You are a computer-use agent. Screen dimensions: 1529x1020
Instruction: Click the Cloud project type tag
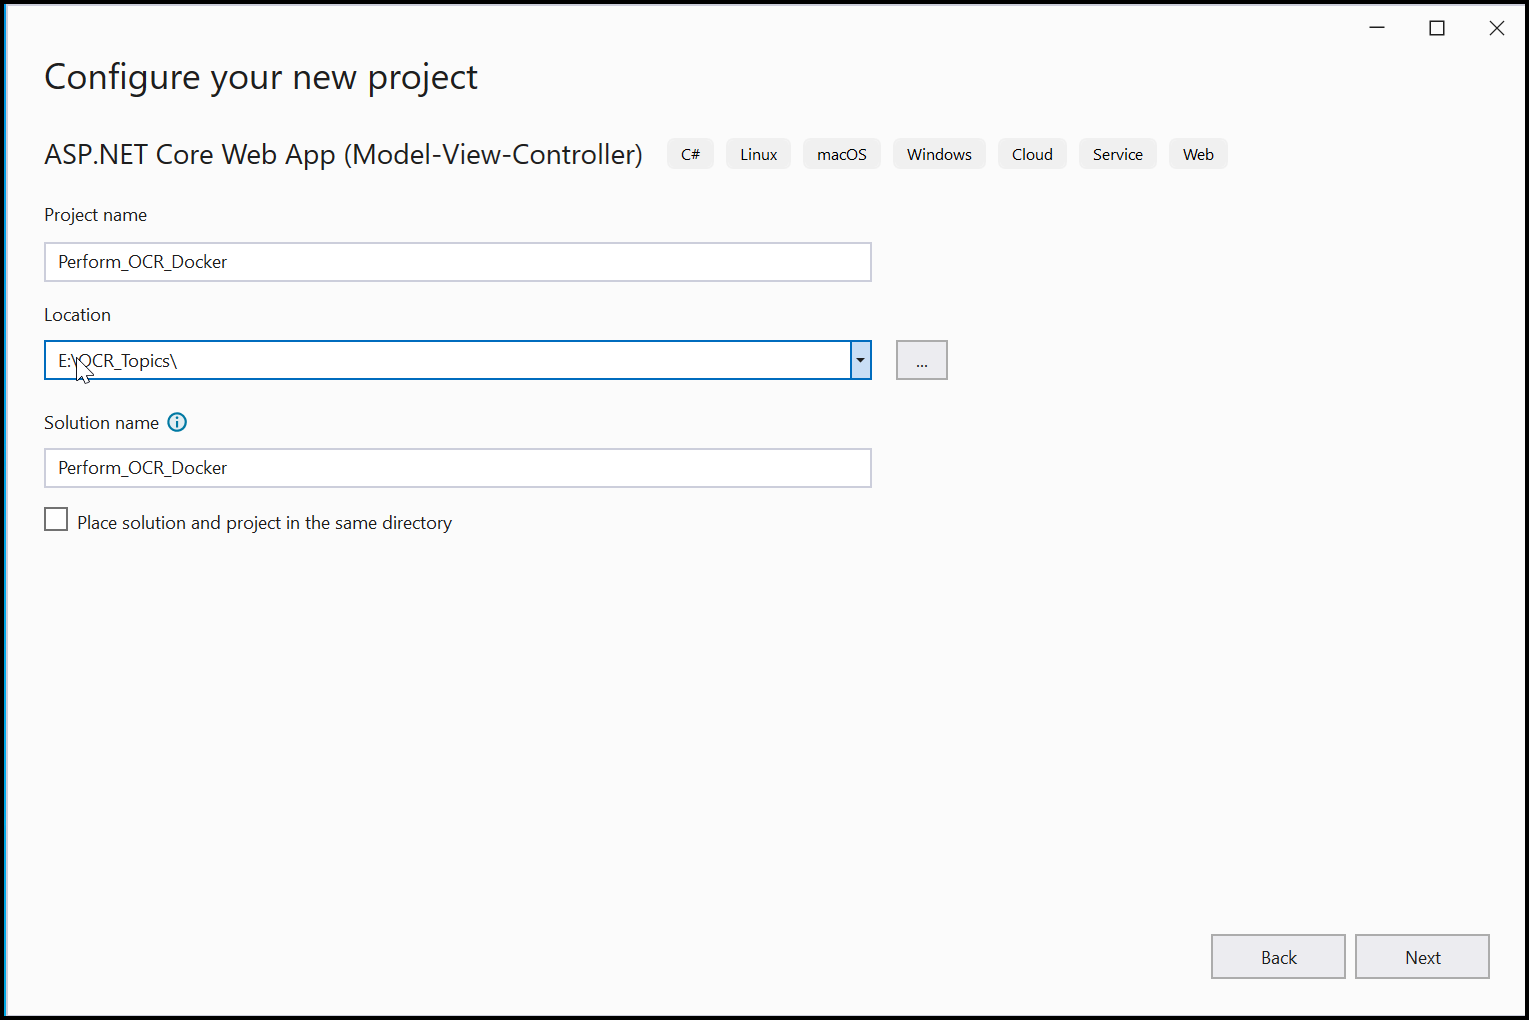tap(1031, 153)
